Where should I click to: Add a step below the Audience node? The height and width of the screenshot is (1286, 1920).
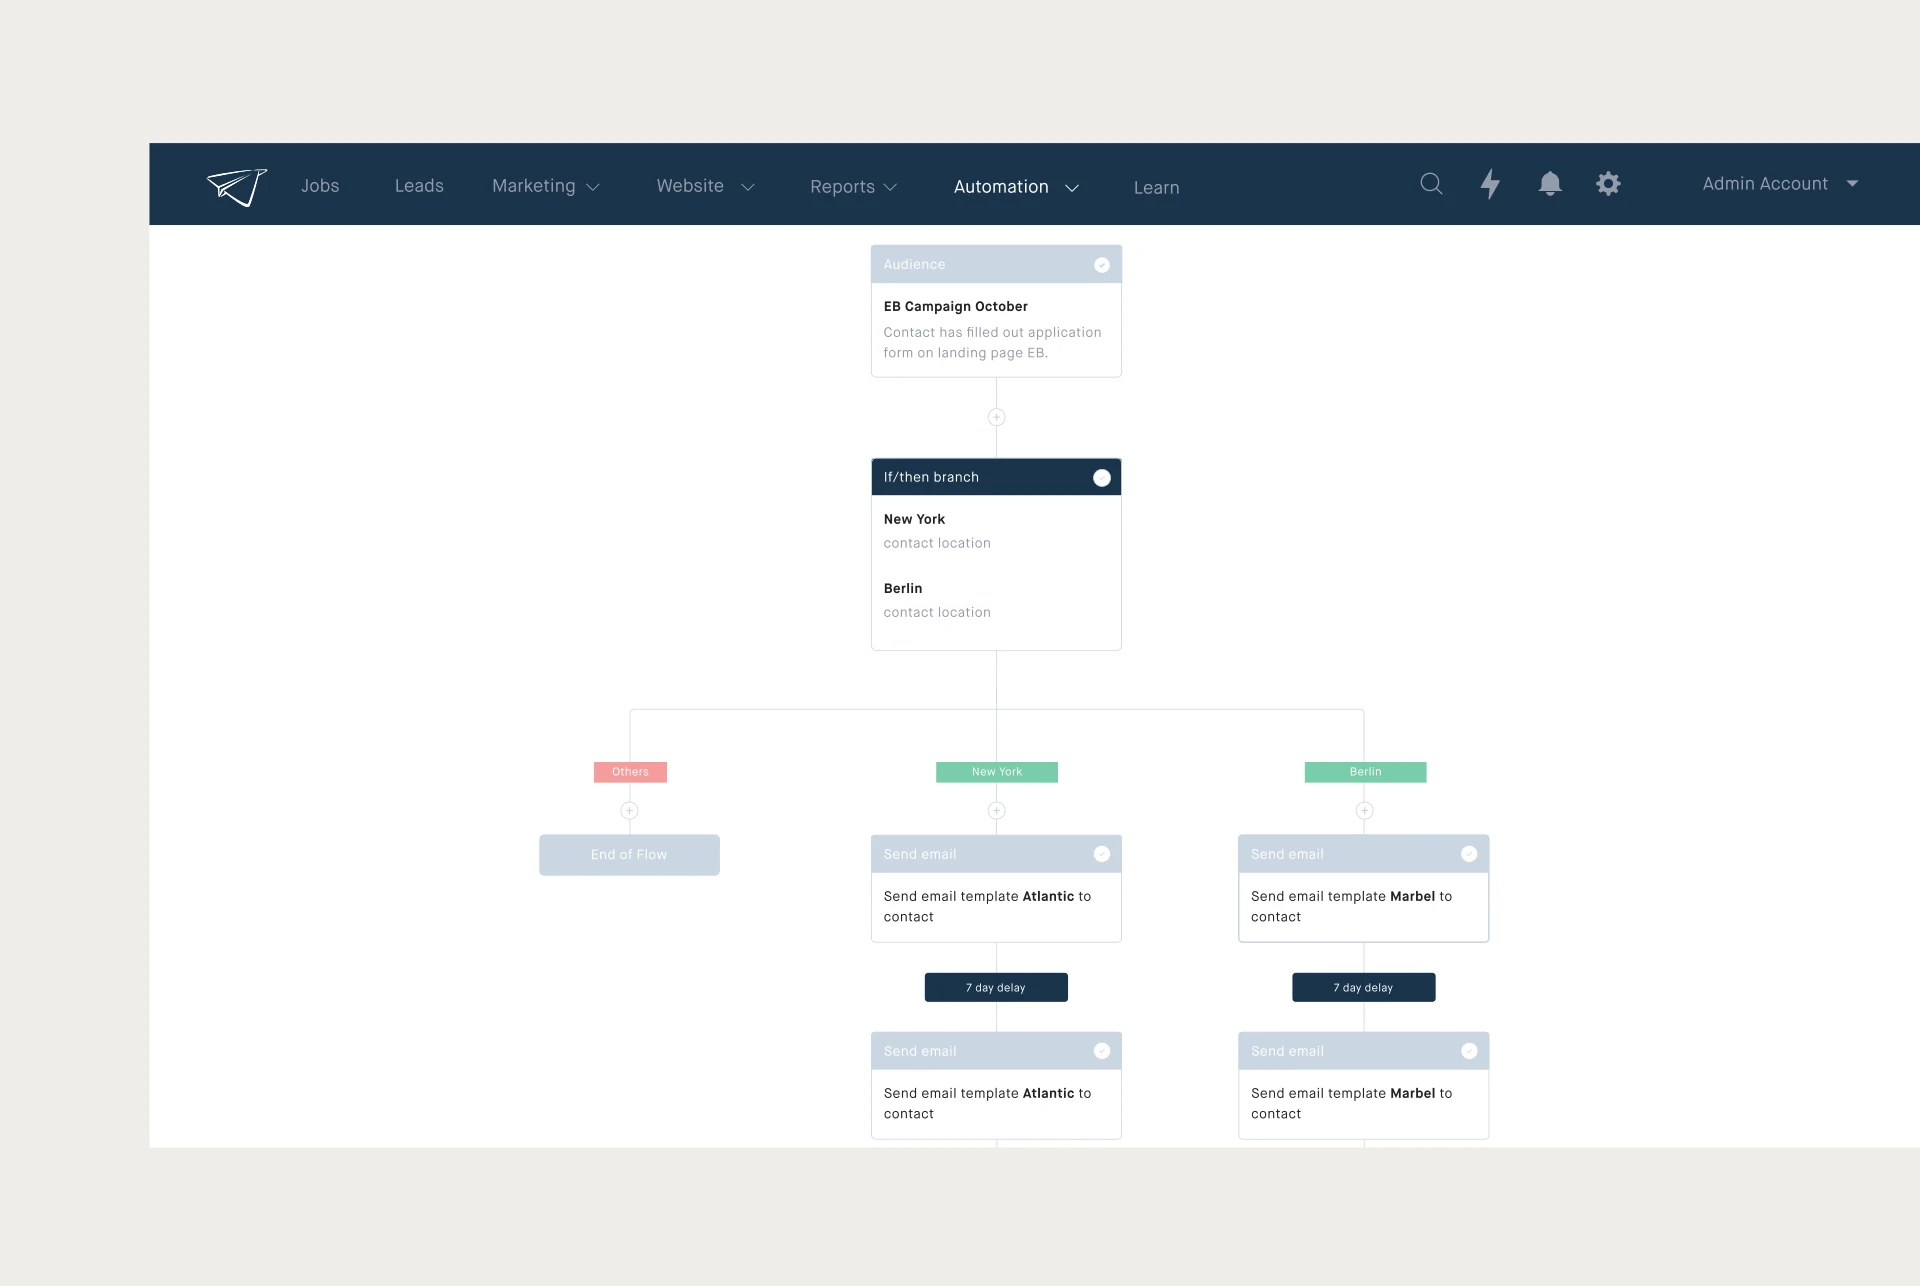(x=996, y=417)
